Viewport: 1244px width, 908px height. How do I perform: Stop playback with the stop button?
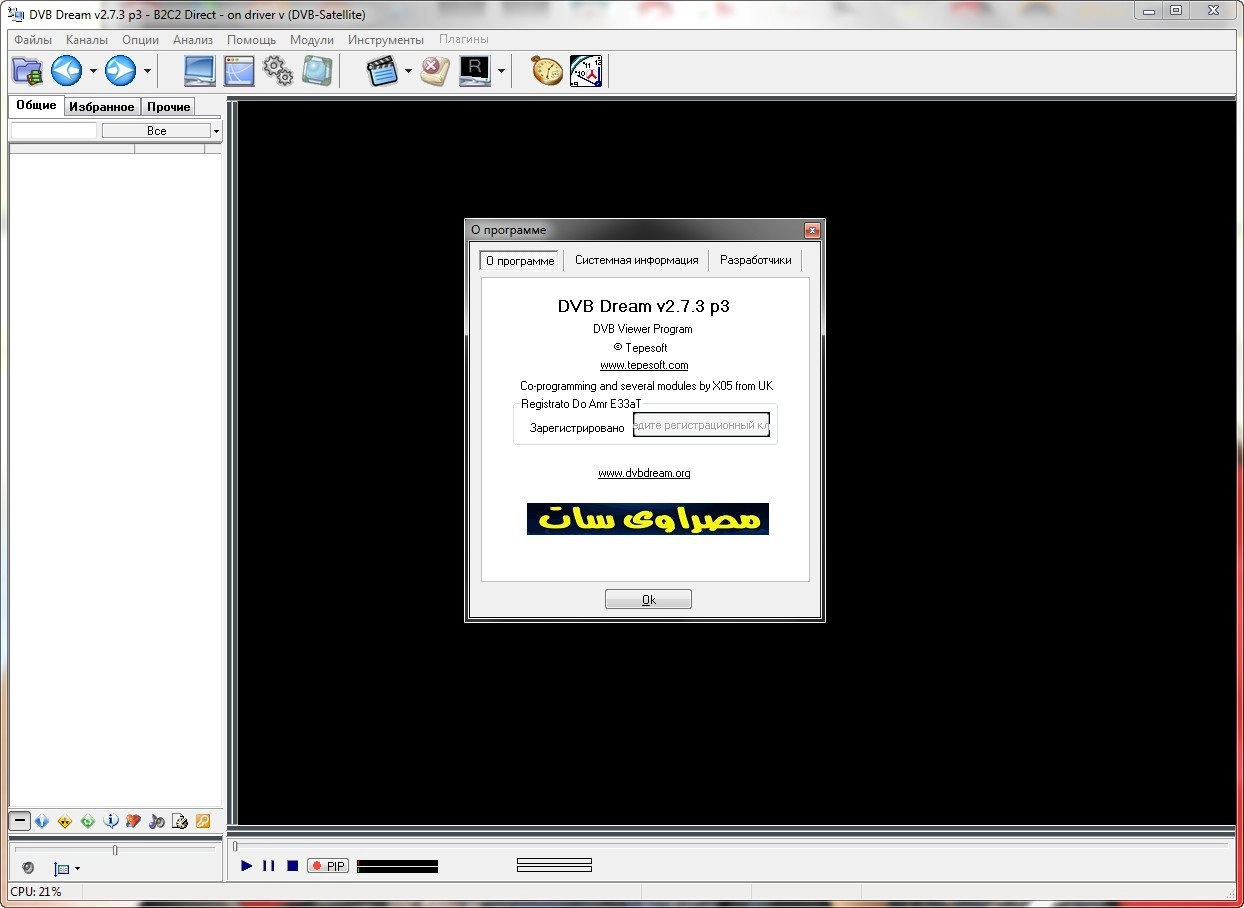[x=292, y=866]
